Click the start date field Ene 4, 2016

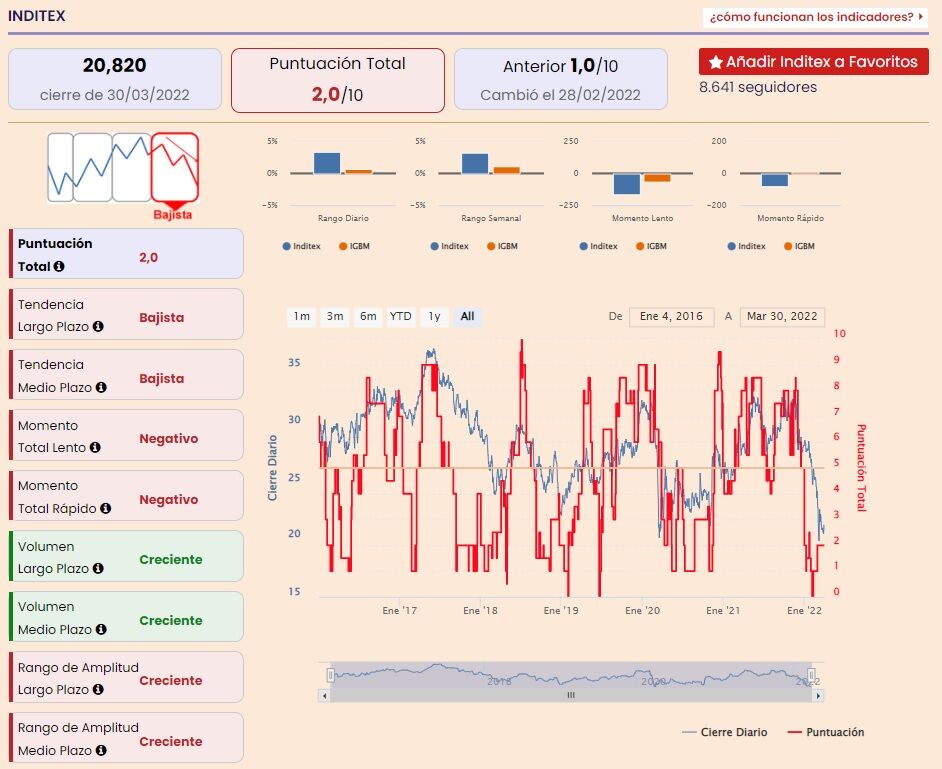672,317
